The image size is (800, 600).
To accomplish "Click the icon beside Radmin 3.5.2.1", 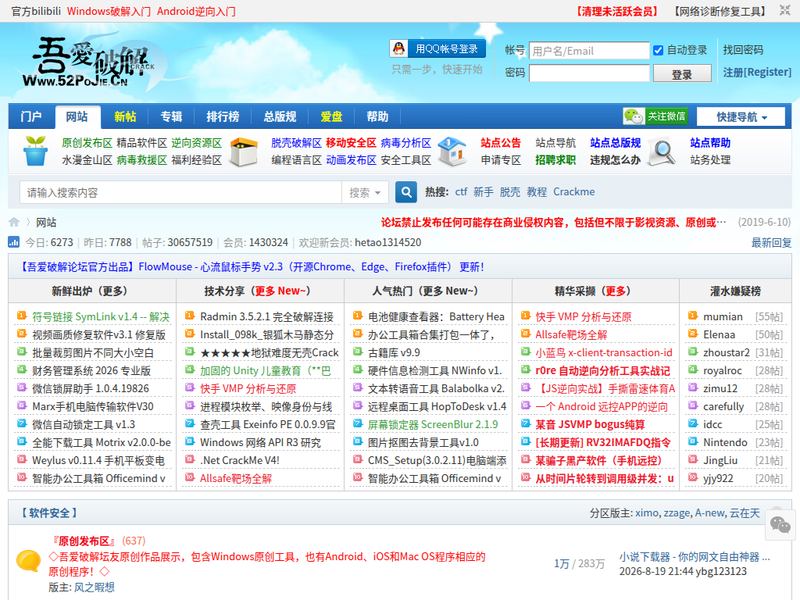I will [x=190, y=316].
